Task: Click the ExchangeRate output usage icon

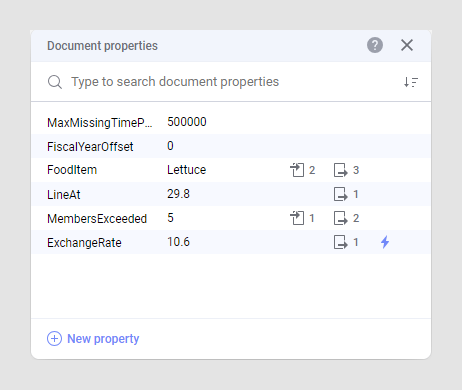Action: (x=340, y=242)
